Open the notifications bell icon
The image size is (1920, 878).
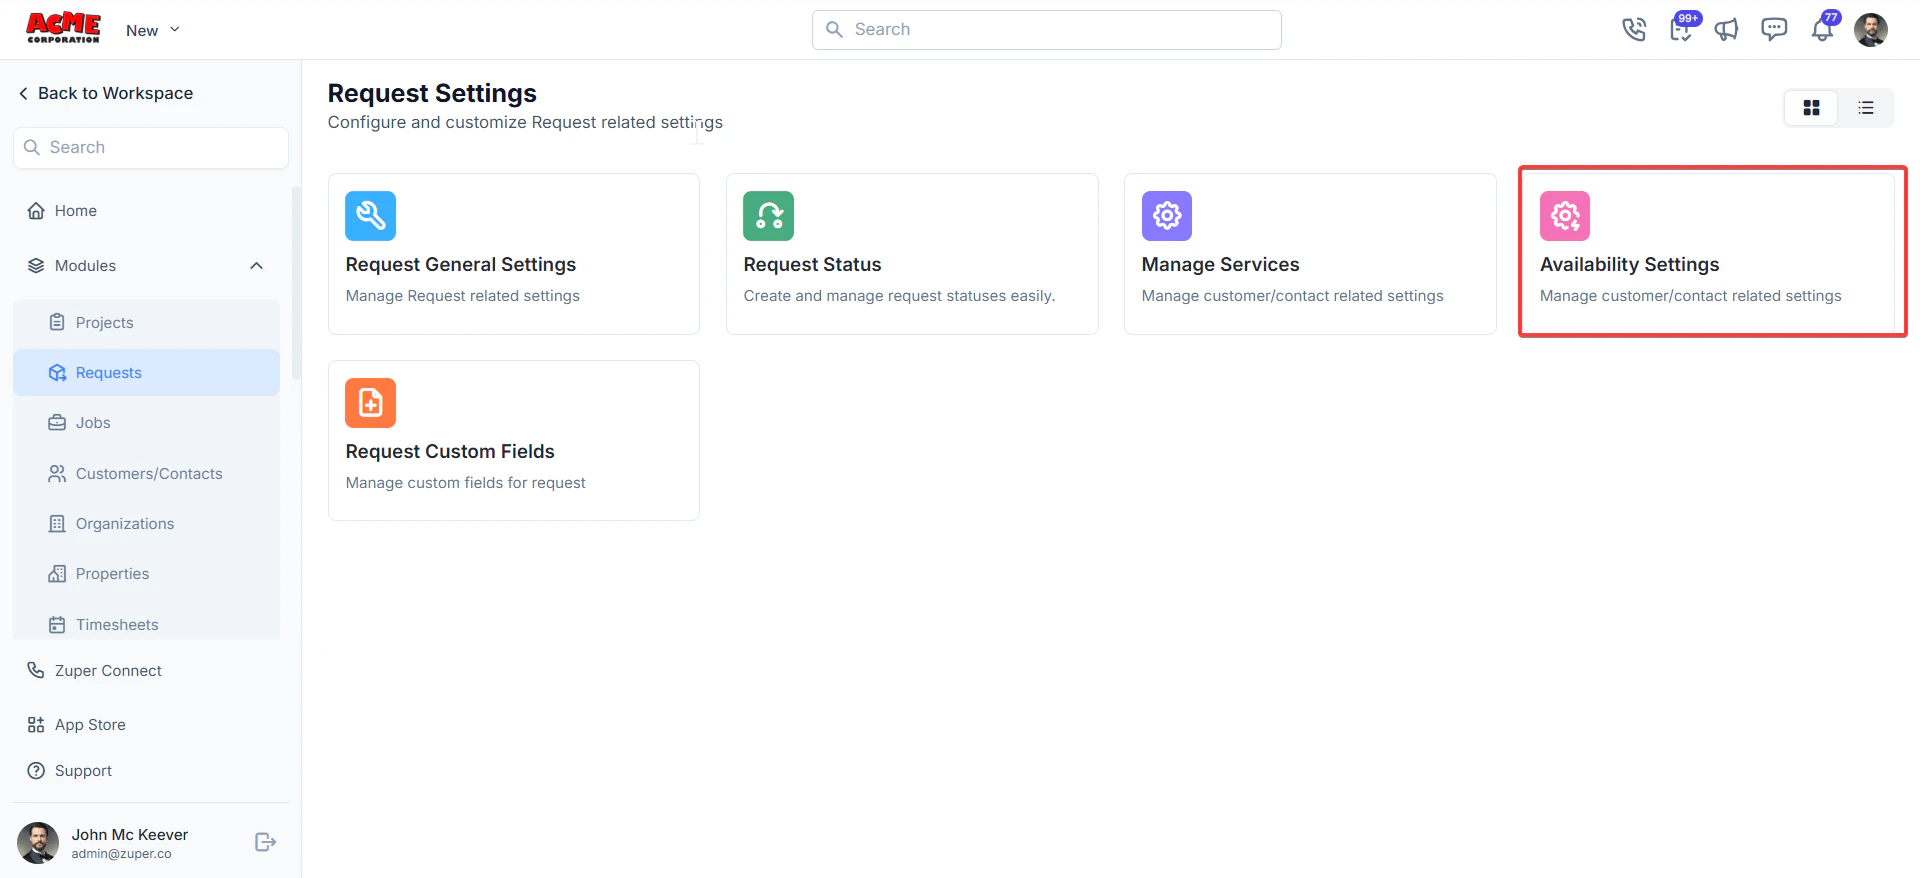point(1822,30)
